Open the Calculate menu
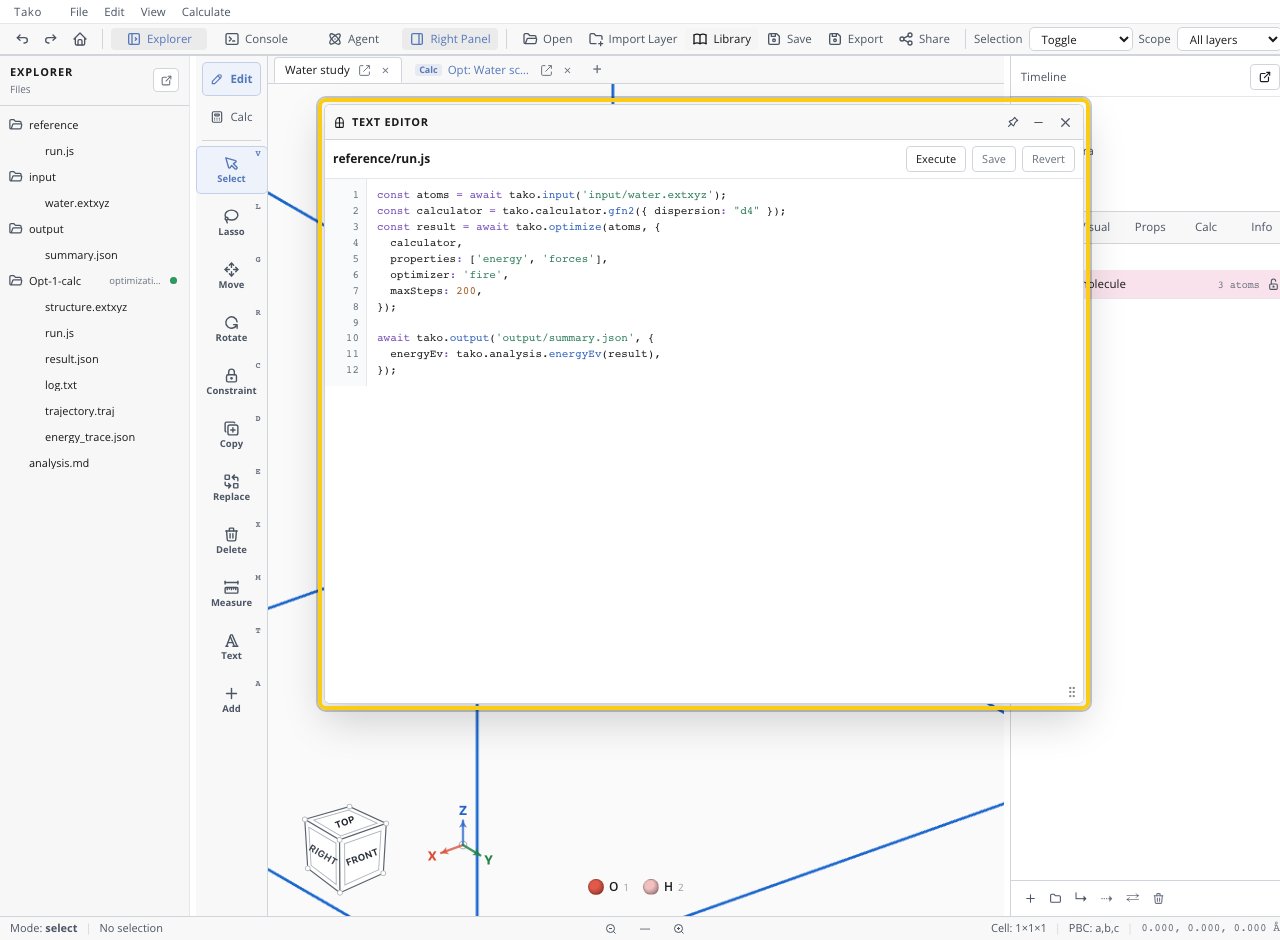The image size is (1280, 940). pyautogui.click(x=206, y=12)
